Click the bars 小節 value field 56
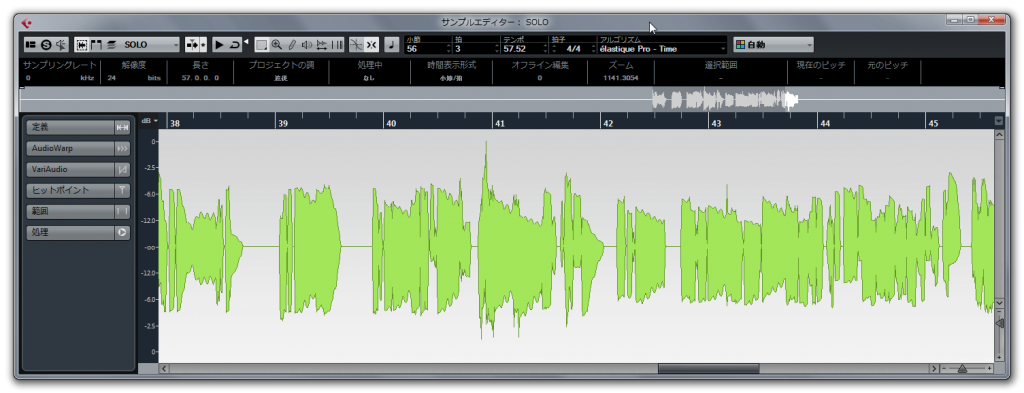This screenshot has height=393, width=1024. (x=428, y=48)
